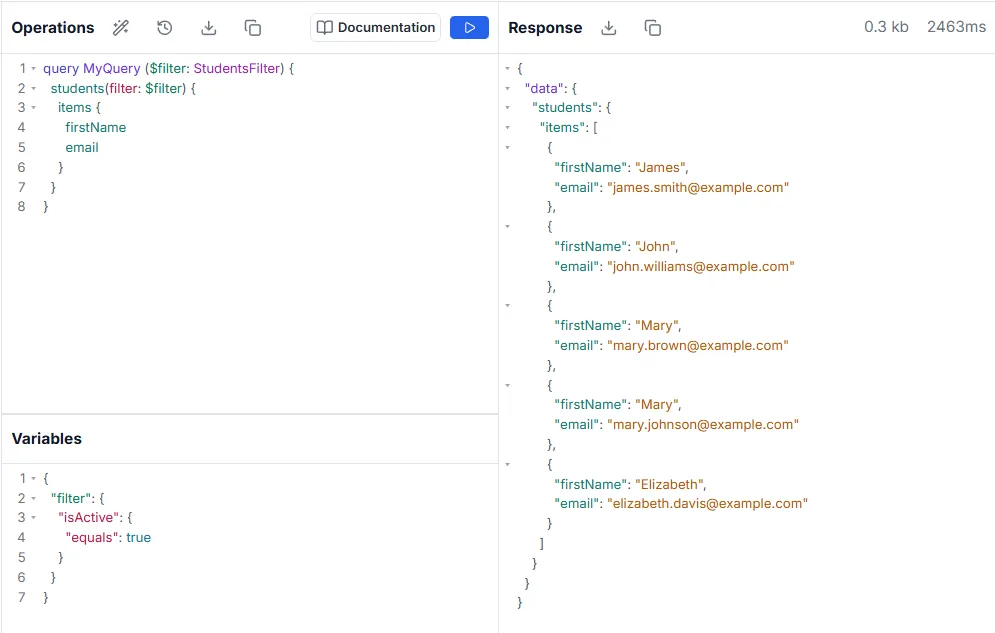Copy the operation with copy icon

(x=253, y=28)
